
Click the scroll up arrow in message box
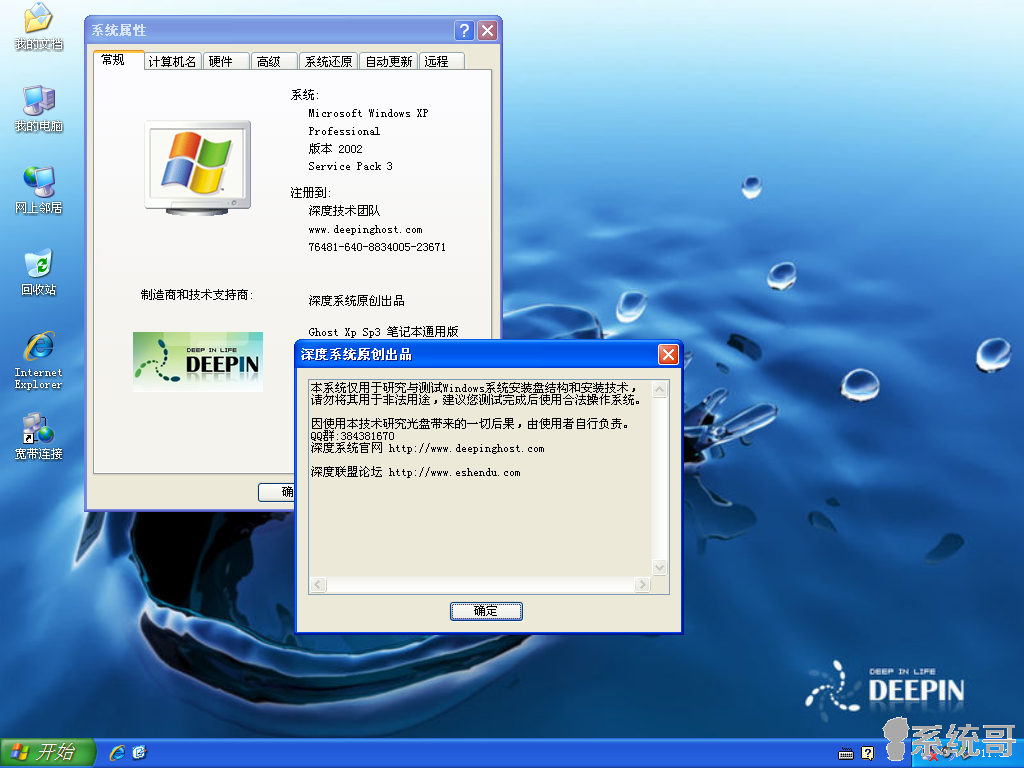[660, 389]
